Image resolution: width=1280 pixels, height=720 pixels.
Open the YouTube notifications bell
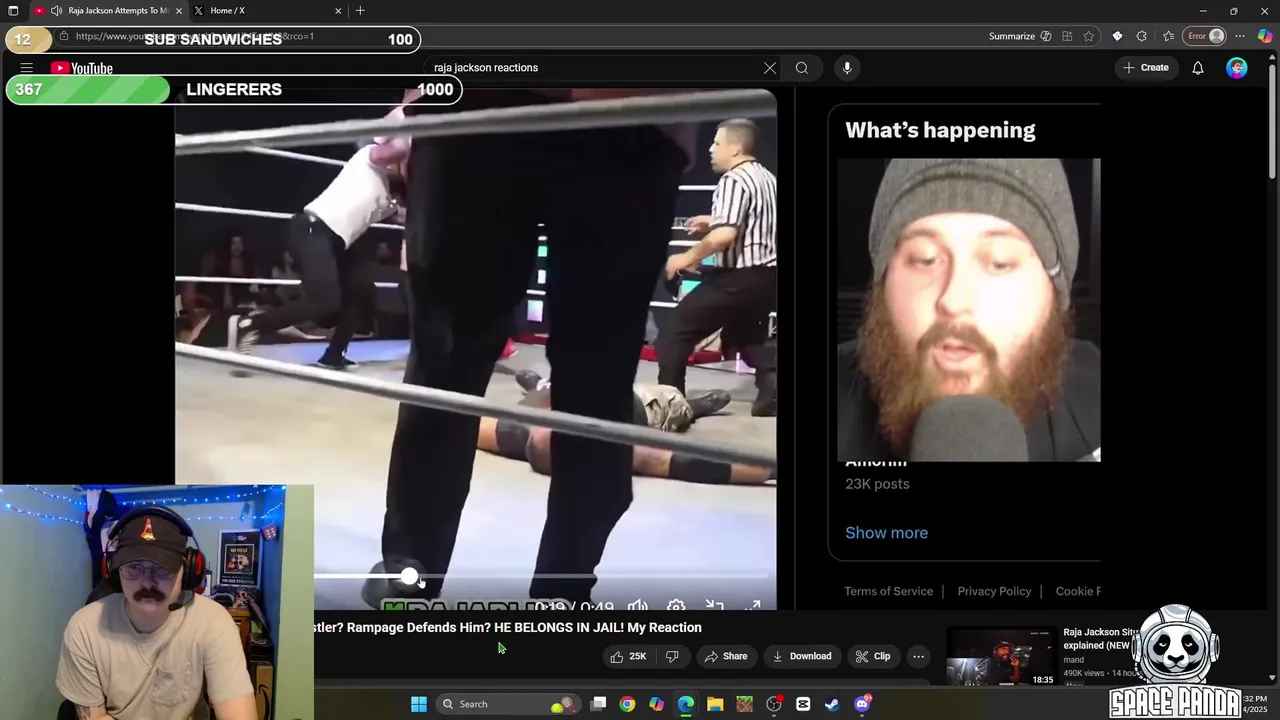coord(1198,68)
